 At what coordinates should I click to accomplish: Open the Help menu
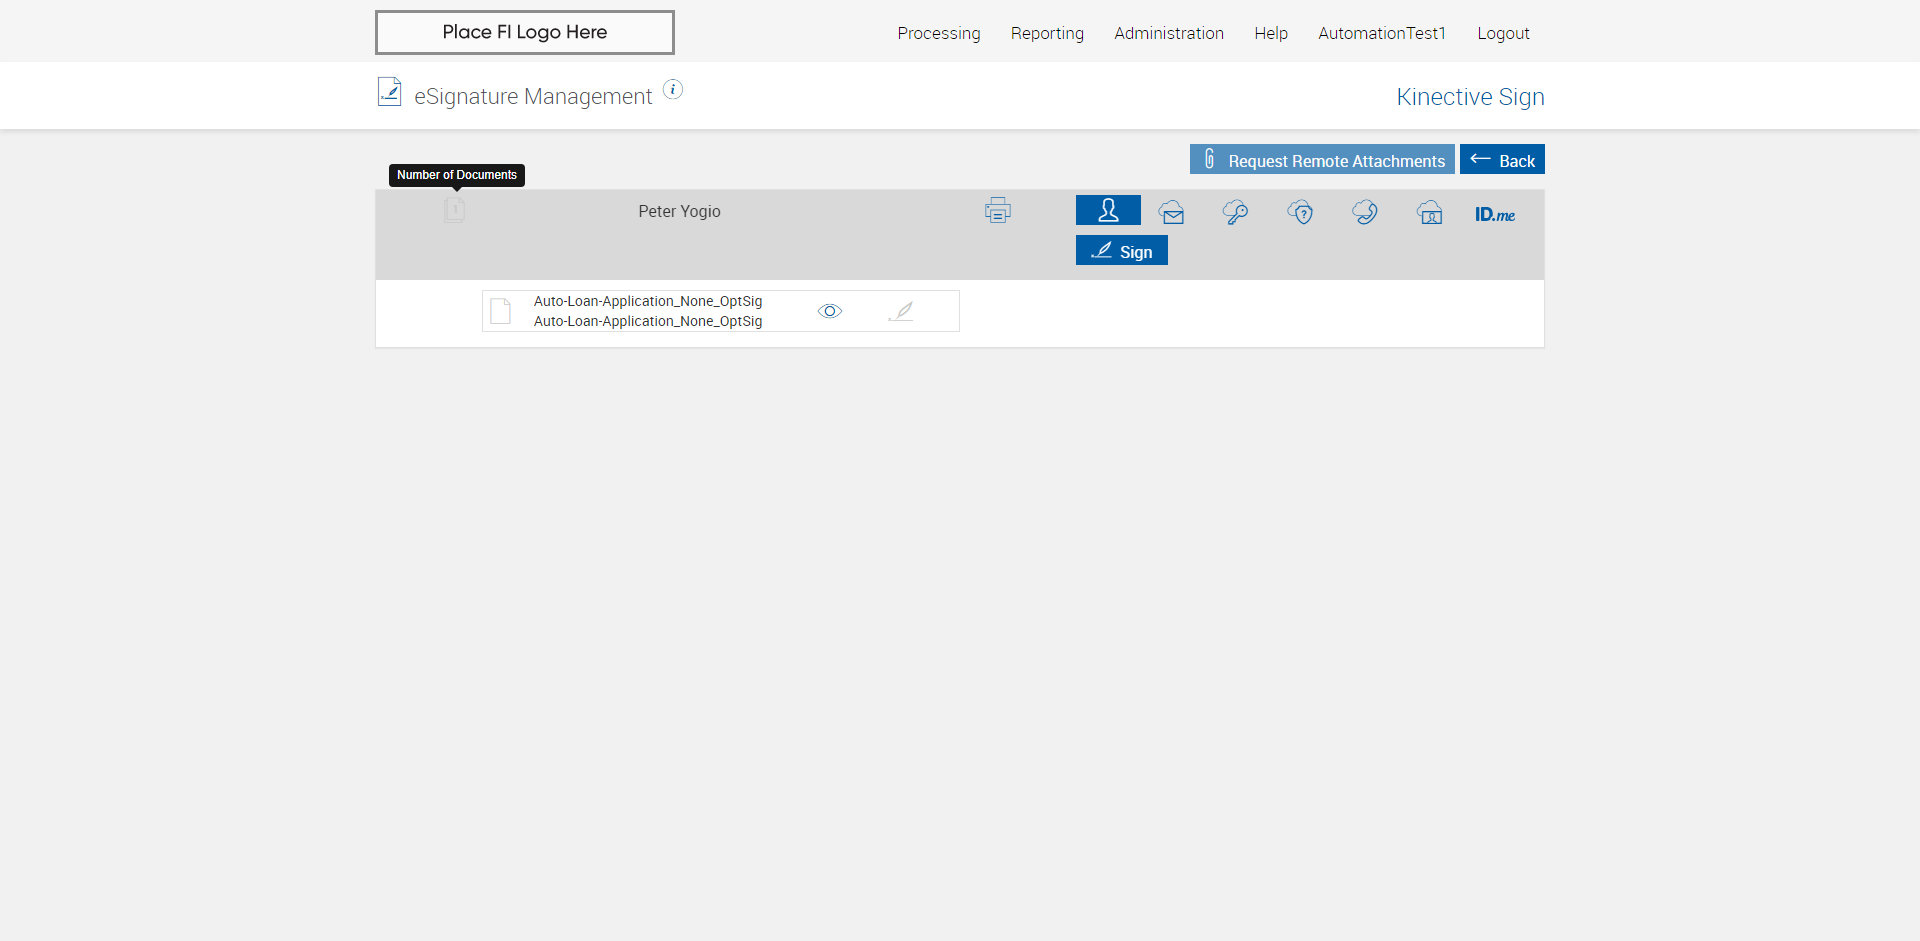coord(1271,33)
